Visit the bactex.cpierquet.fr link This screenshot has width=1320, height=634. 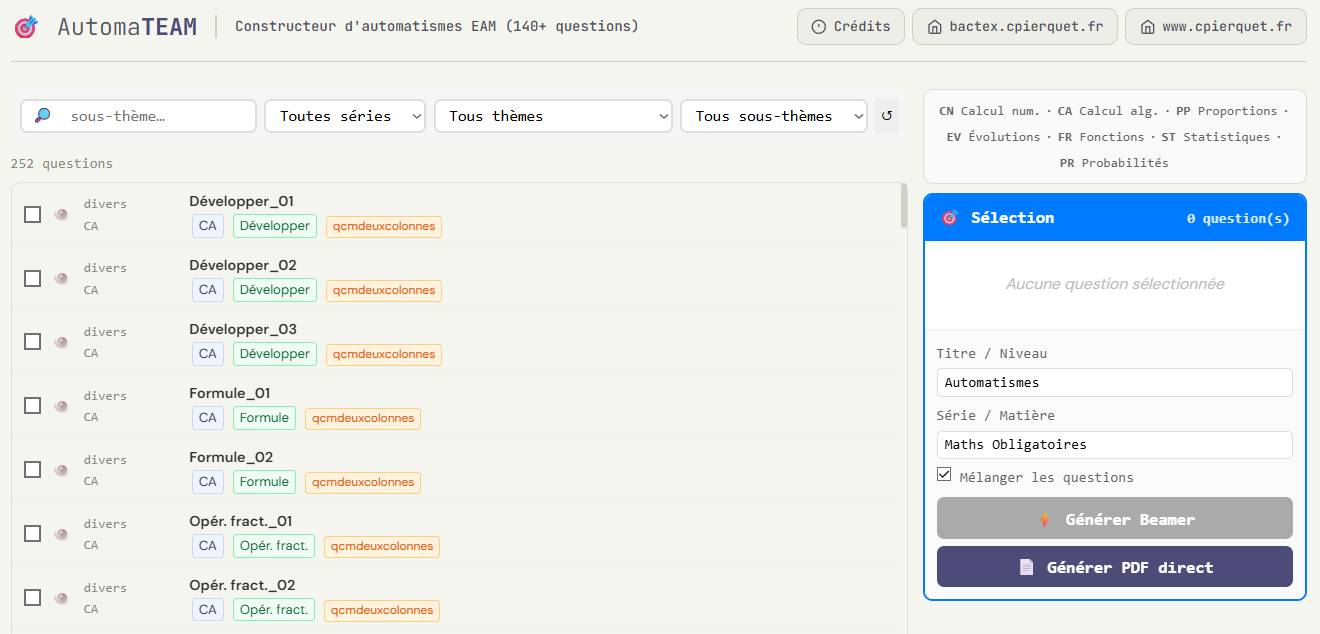click(x=1015, y=27)
